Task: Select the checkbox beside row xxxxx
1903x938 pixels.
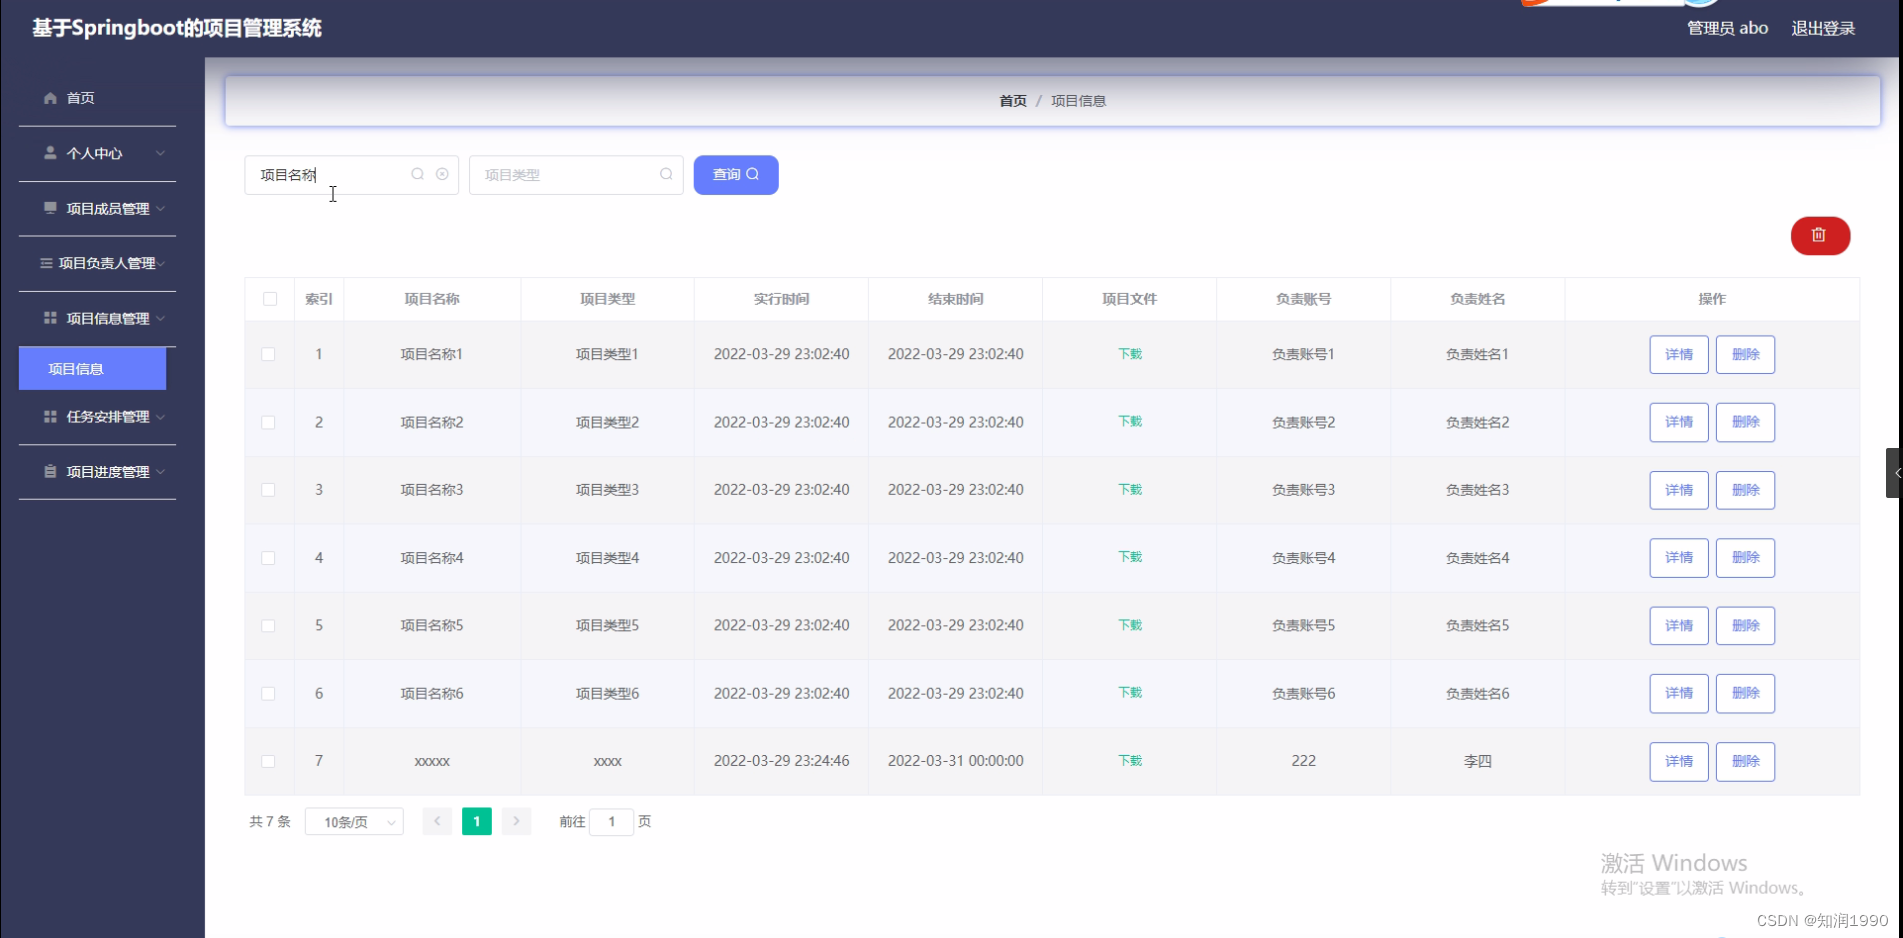Action: (x=268, y=760)
